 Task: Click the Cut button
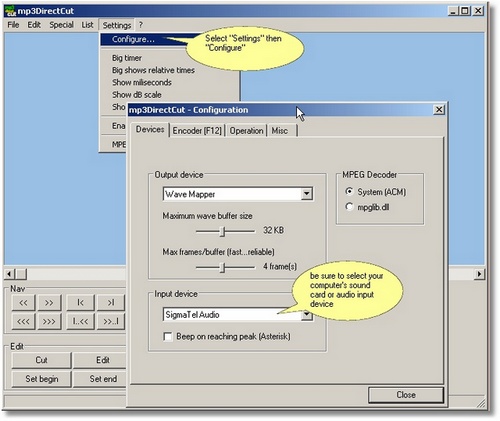(x=41, y=360)
